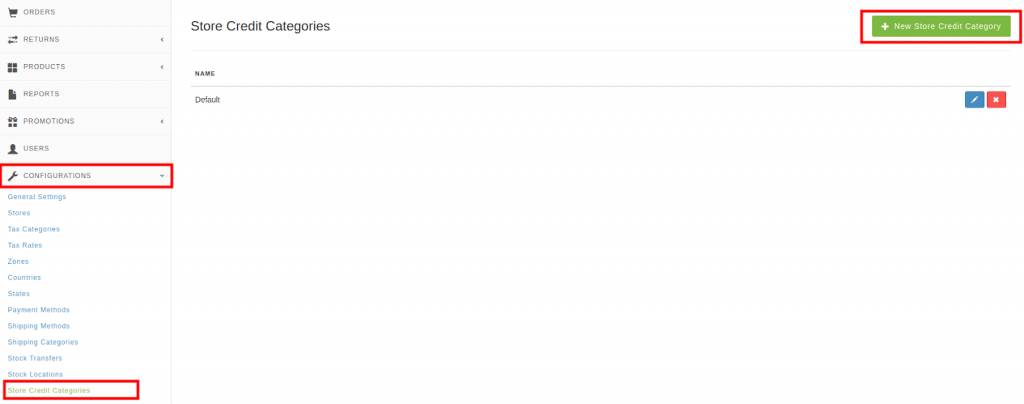Edit the Default category with pencil icon
1024x404 pixels.
click(974, 99)
